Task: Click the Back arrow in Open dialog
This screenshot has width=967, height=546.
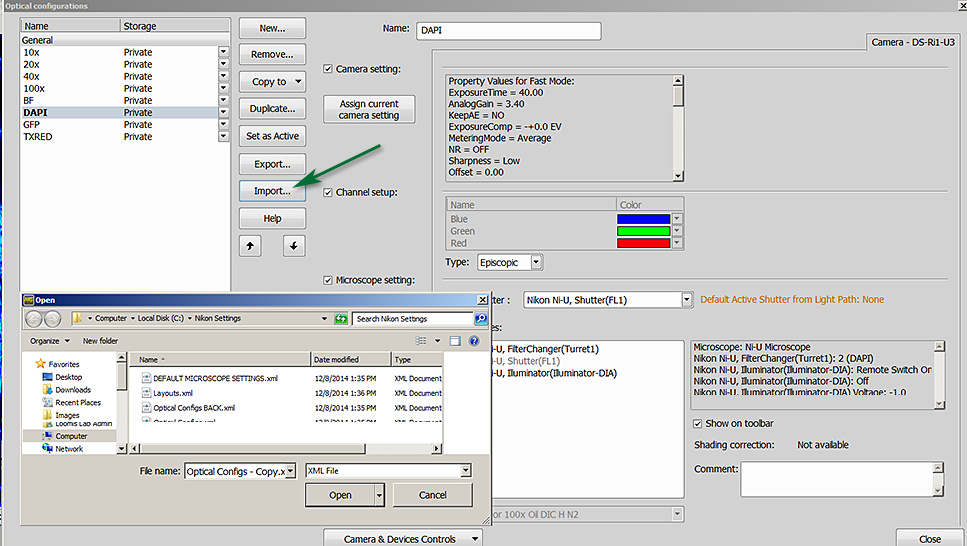Action: [x=34, y=319]
